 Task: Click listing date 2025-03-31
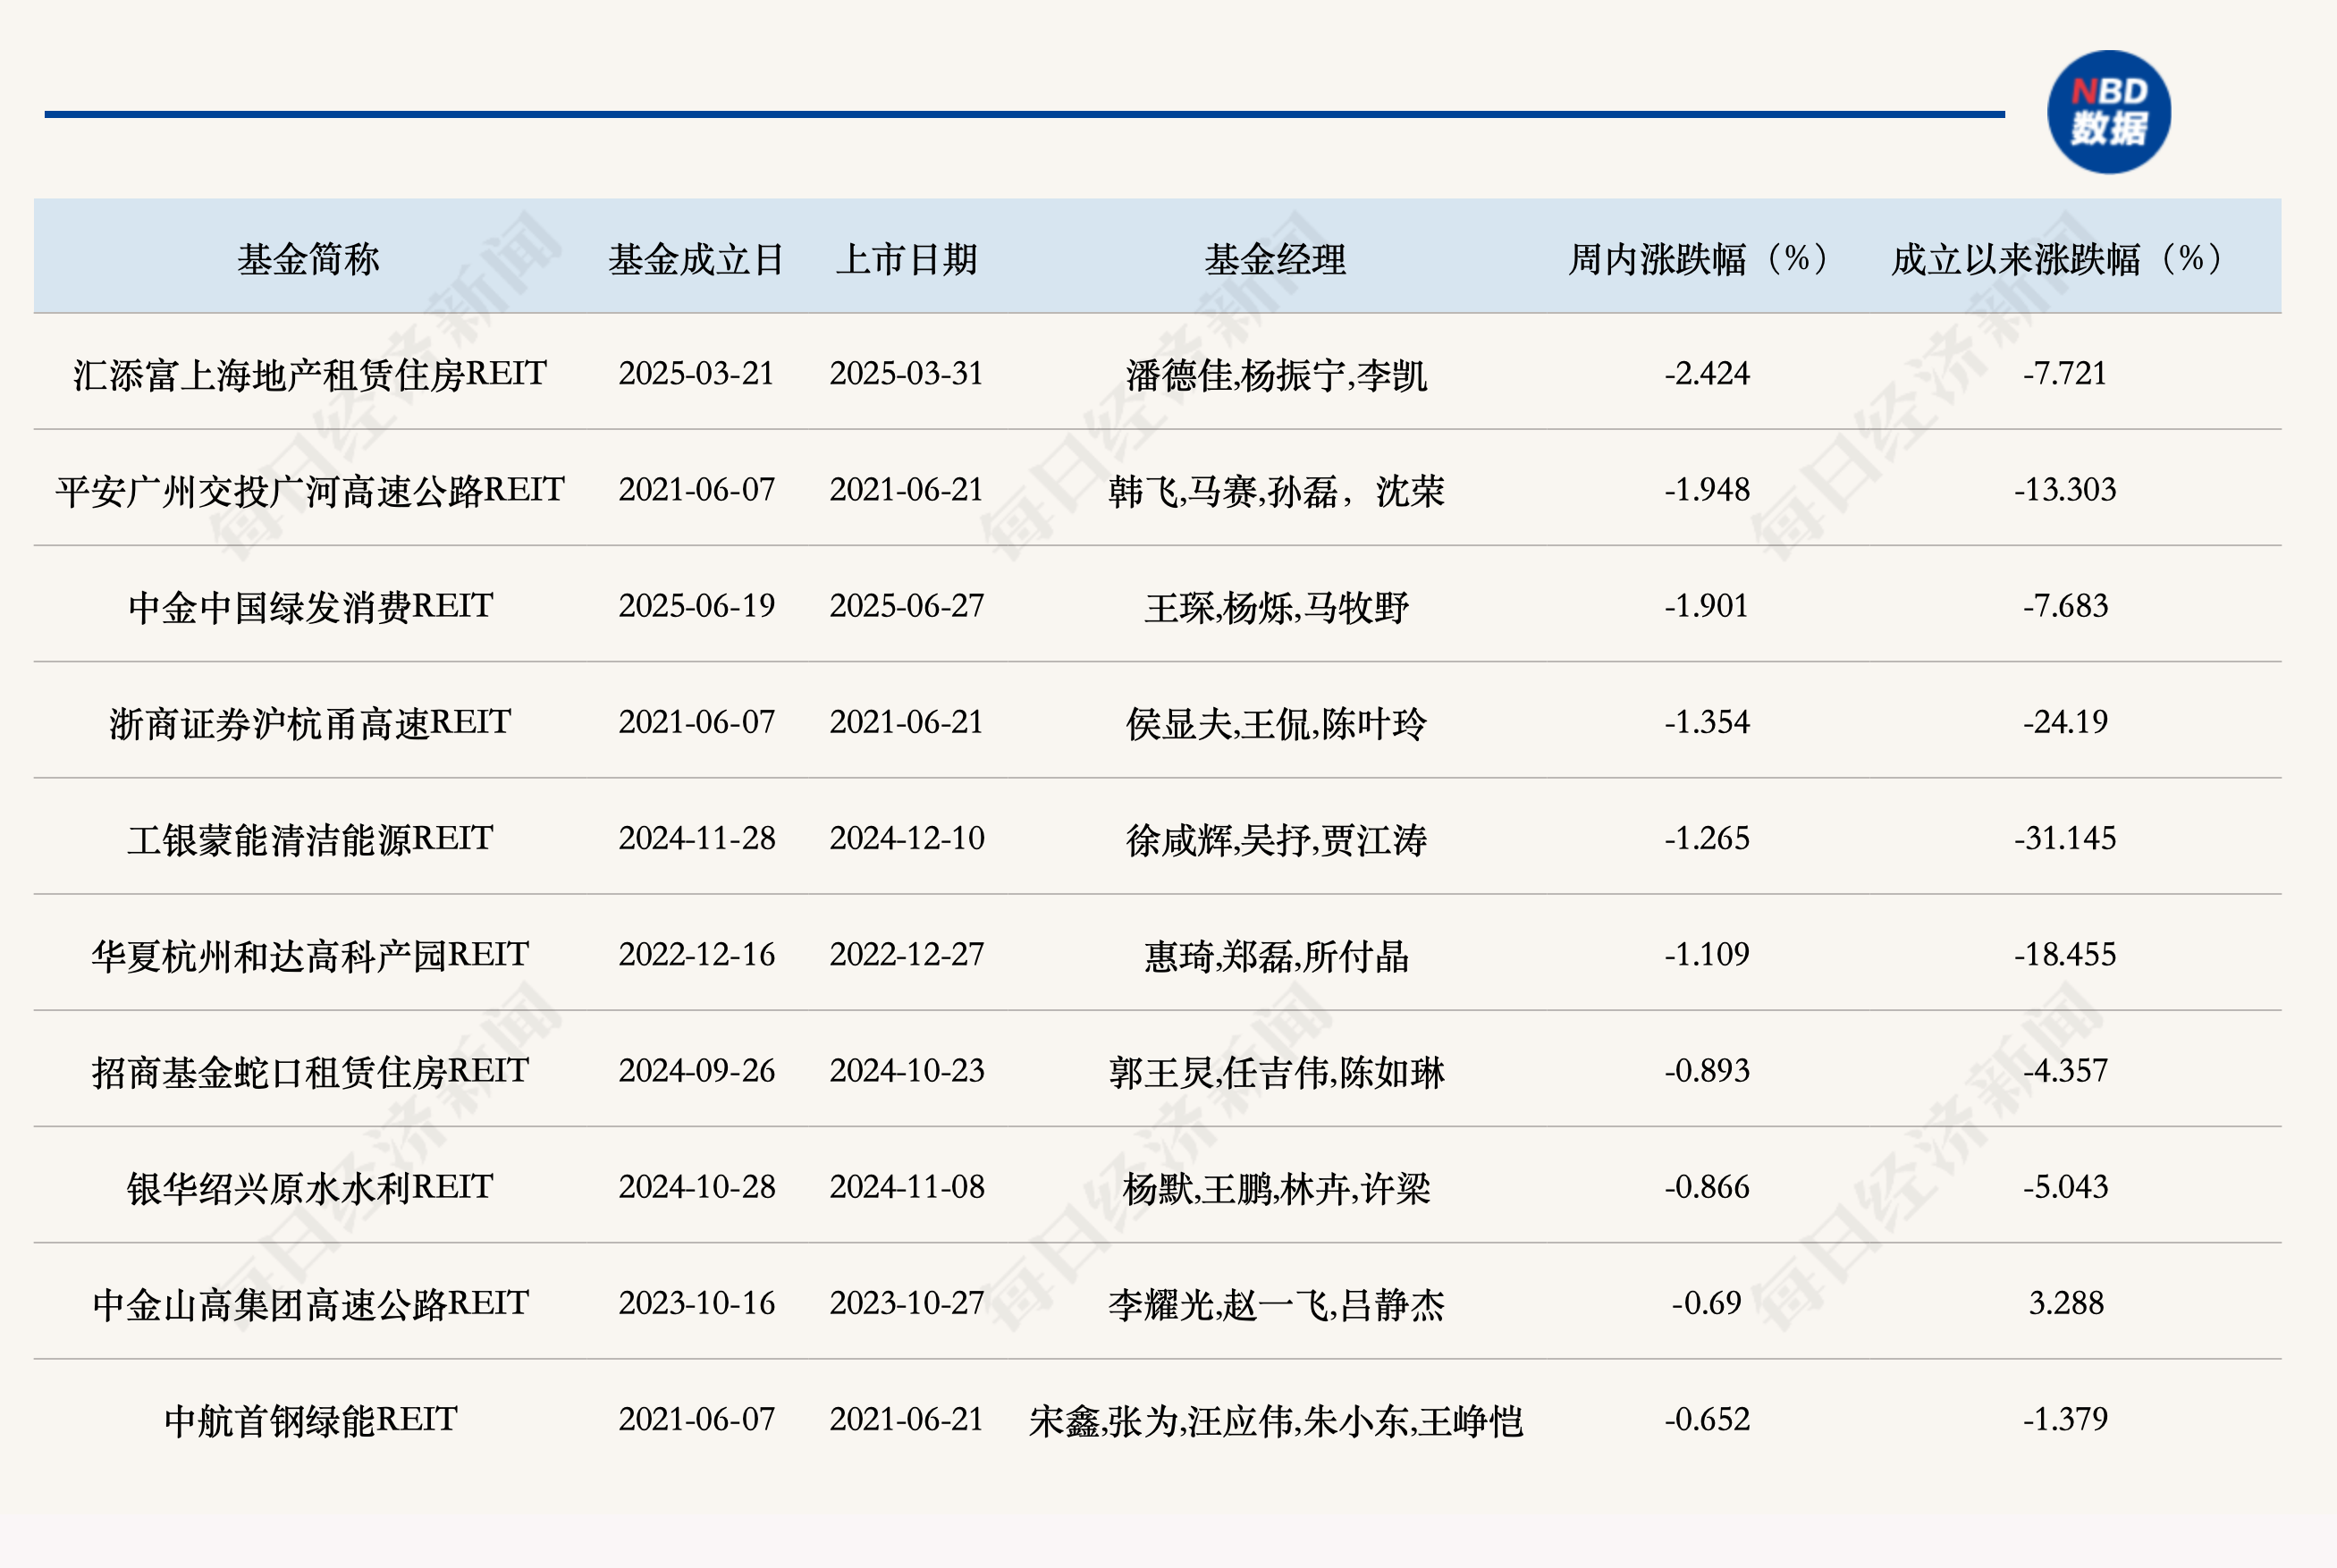click(x=906, y=373)
